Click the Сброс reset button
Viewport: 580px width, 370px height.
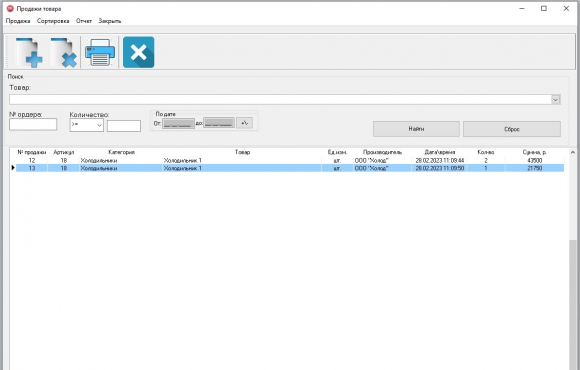tap(512, 130)
